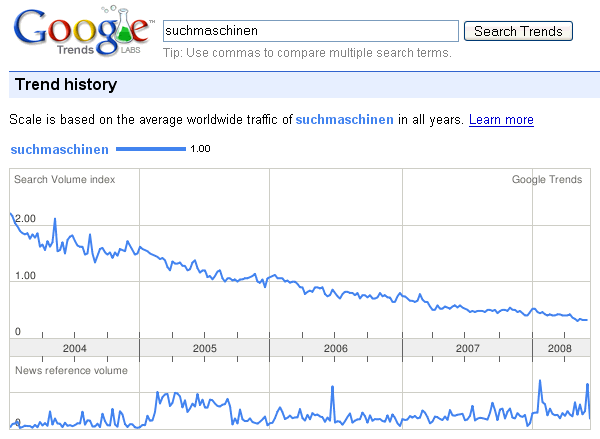Viewport: 600px width, 439px height.
Task: Click the Google Trends Labs logo
Action: tap(78, 33)
